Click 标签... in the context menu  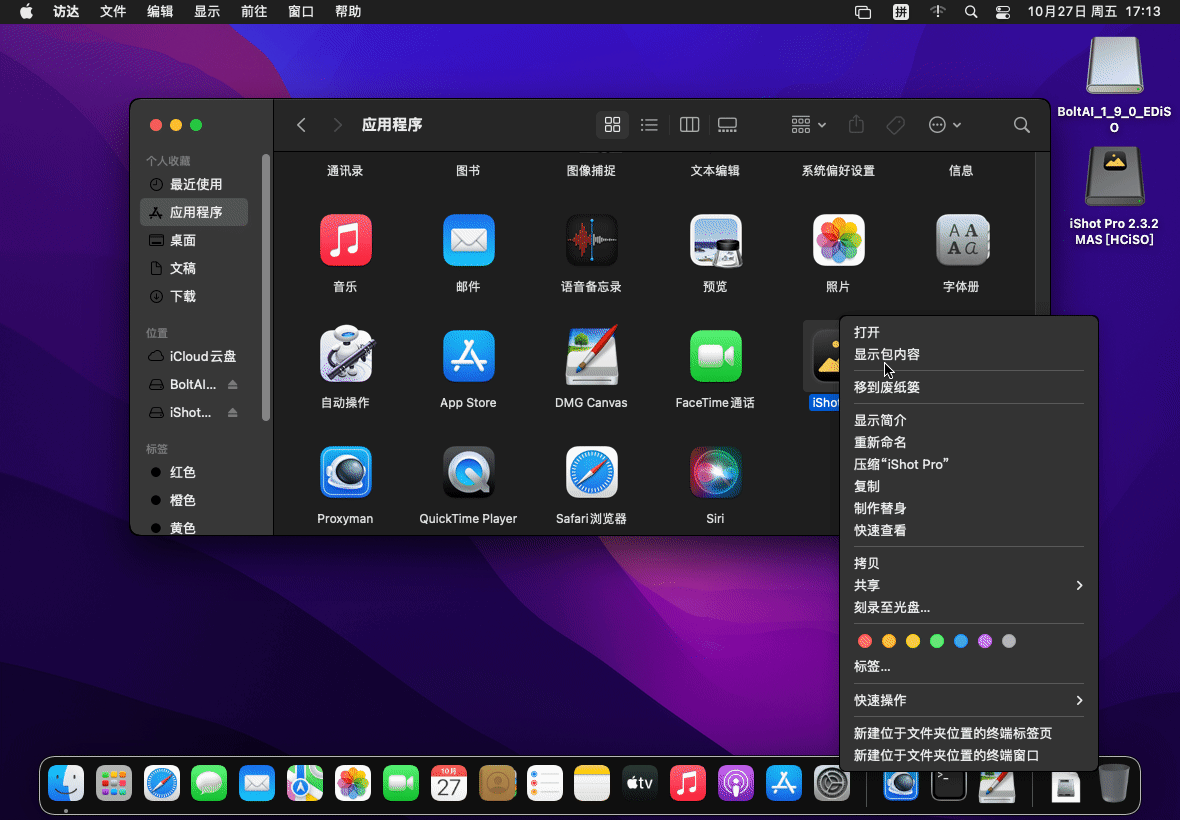pos(871,665)
